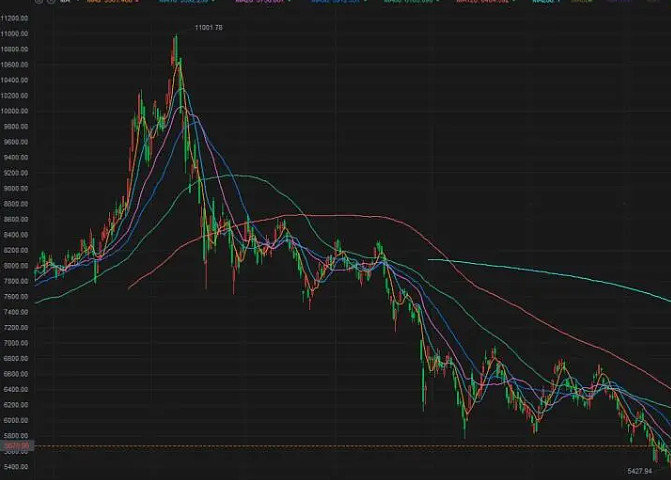Click the 6800.00 axis label
The width and height of the screenshot is (671, 480).
click(x=16, y=359)
